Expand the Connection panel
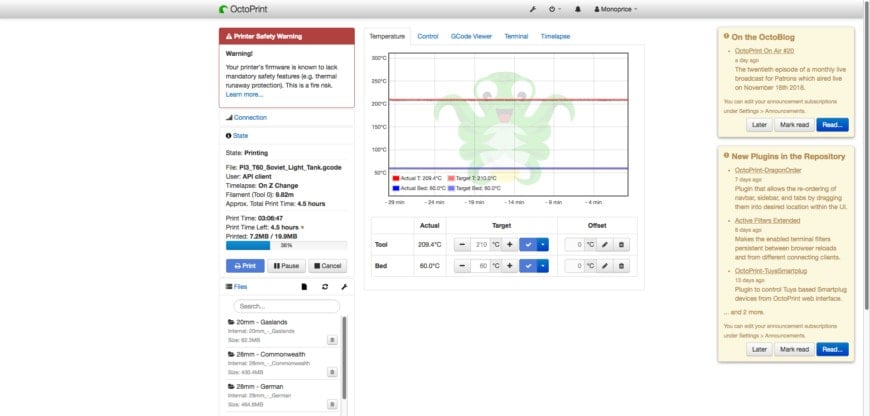Viewport: 870px width, 416px height. (250, 118)
